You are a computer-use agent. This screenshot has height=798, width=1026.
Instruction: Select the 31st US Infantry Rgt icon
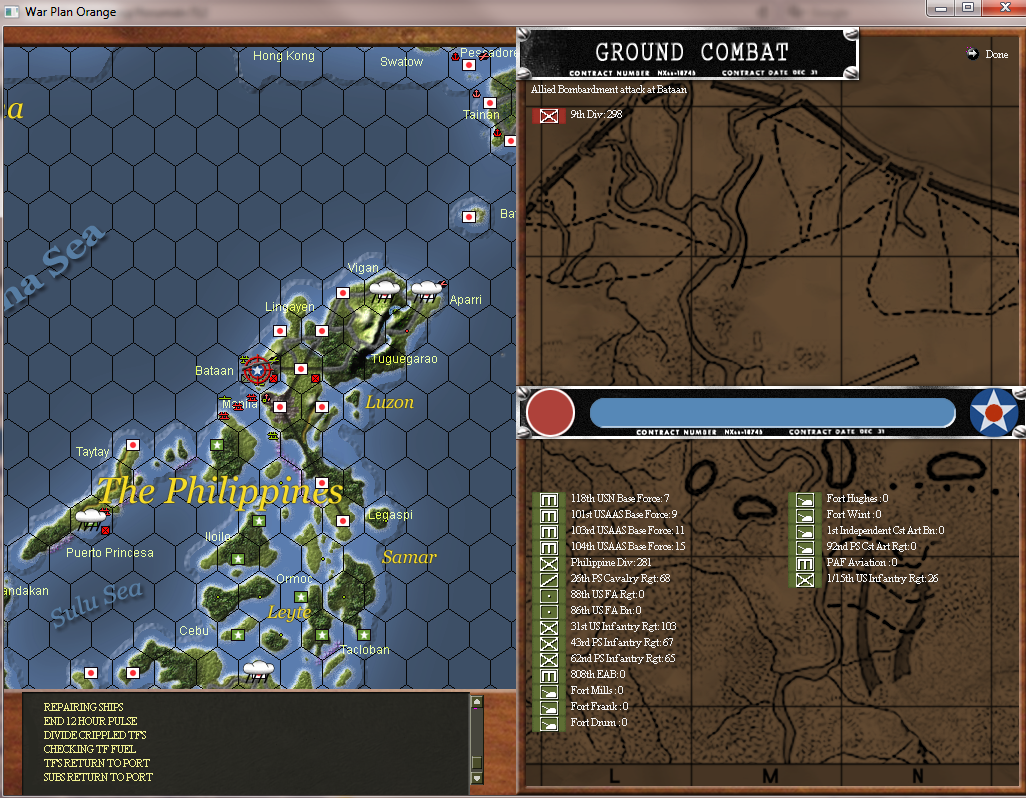[x=548, y=628]
